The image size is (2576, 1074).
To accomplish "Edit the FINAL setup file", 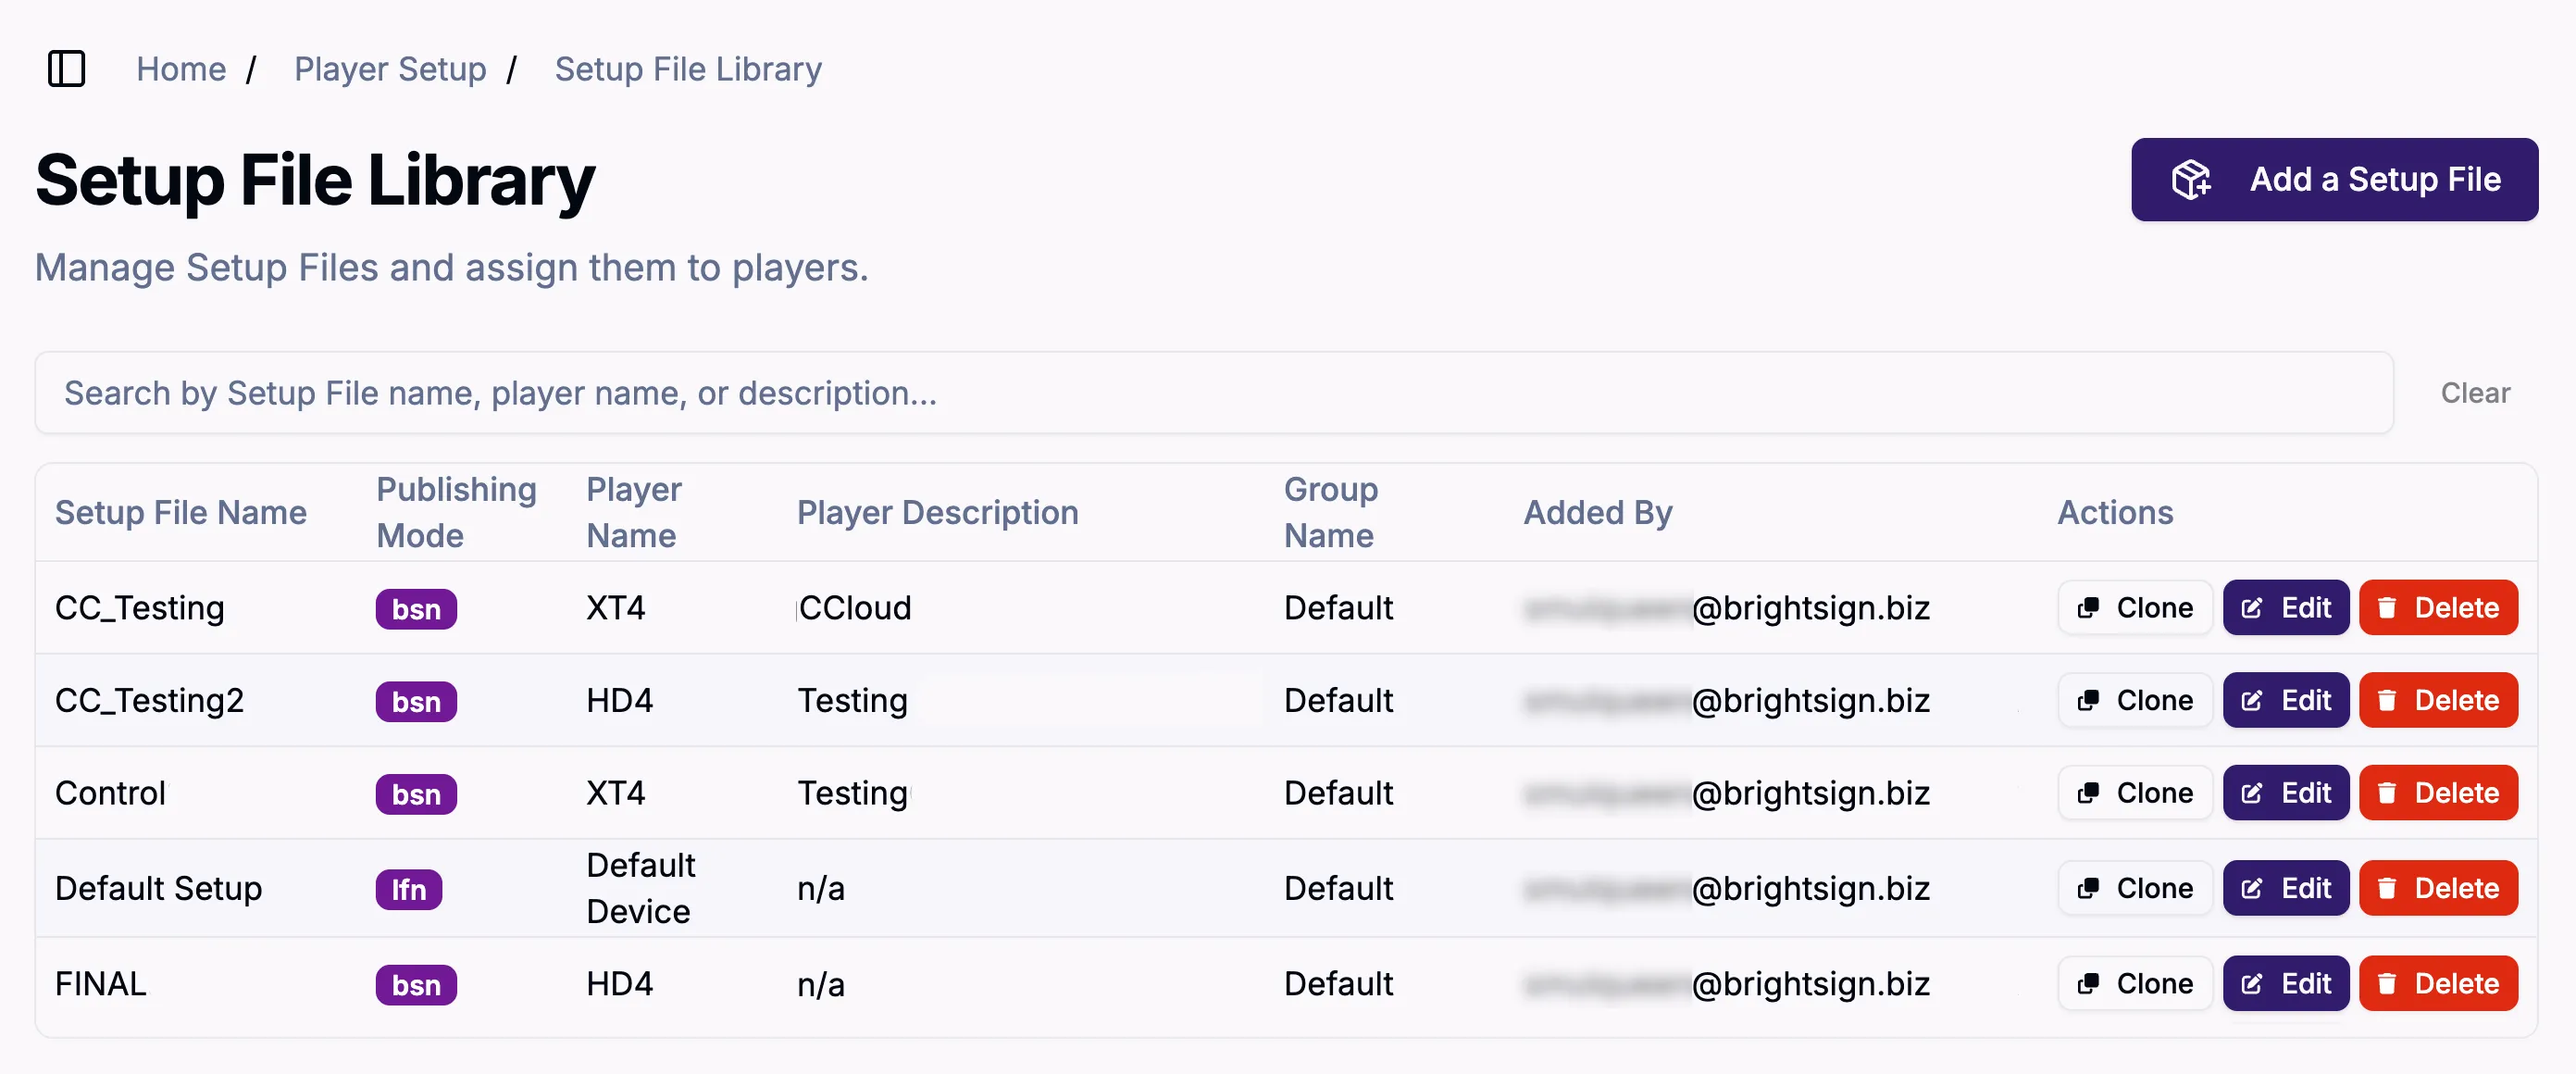I will click(x=2286, y=984).
